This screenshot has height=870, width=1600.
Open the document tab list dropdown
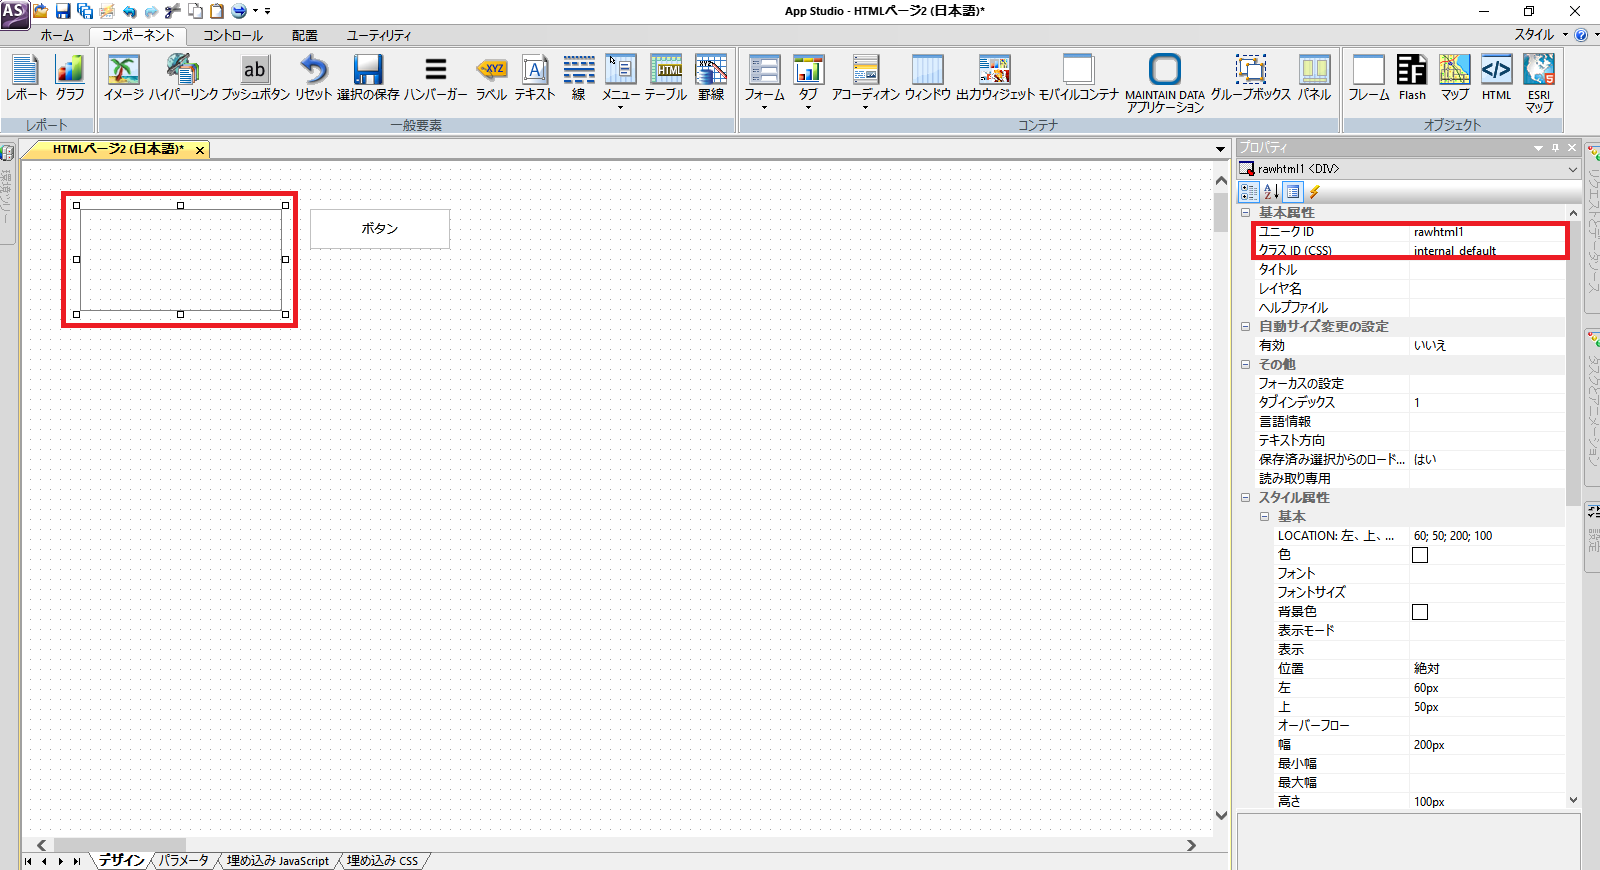1220,149
